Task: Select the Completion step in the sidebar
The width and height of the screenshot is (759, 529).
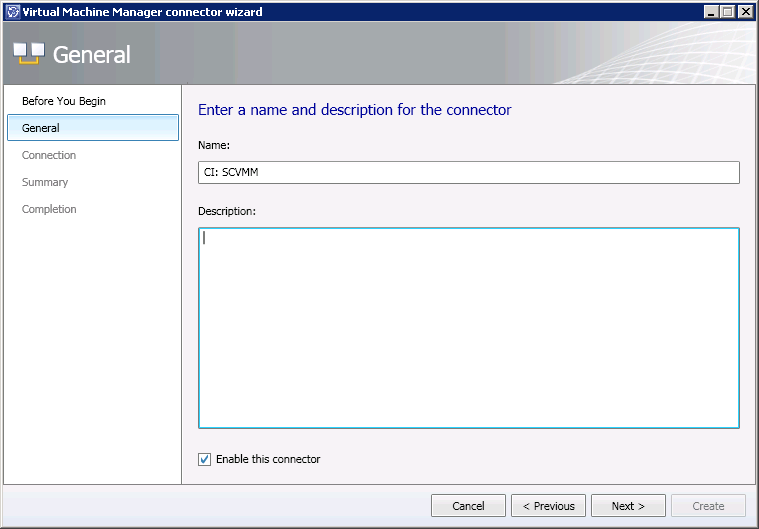Action: click(49, 209)
